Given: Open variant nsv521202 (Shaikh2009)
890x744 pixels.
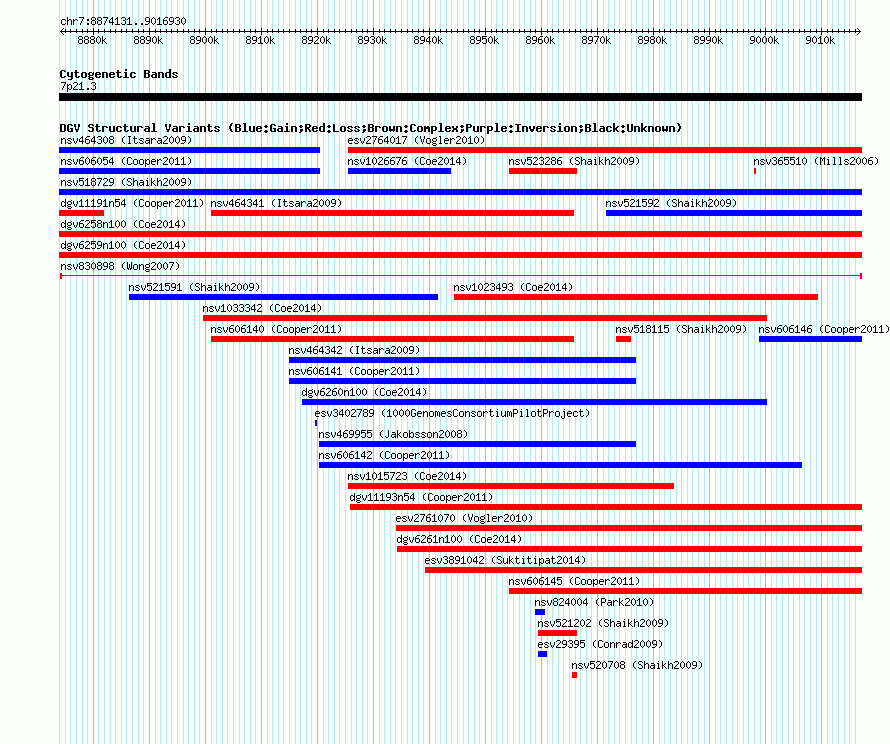Looking at the screenshot, I should coord(603,623).
